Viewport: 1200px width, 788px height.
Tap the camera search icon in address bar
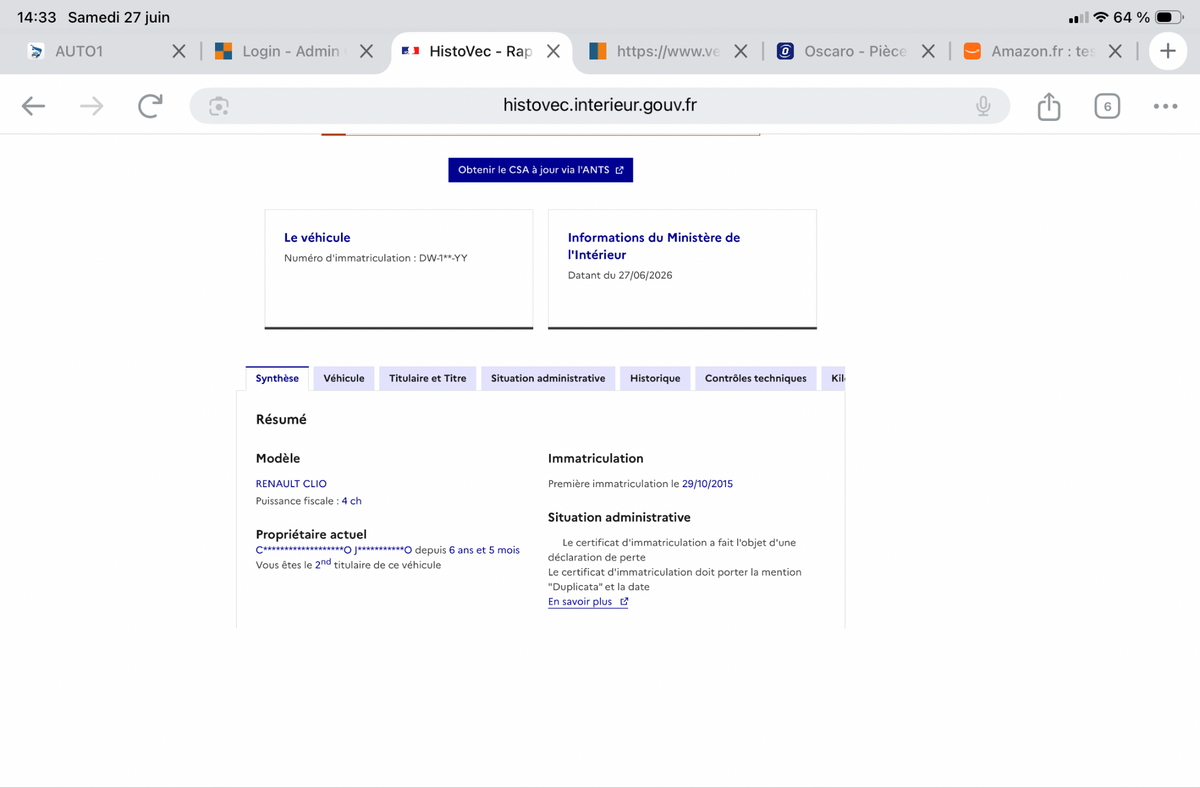(219, 106)
